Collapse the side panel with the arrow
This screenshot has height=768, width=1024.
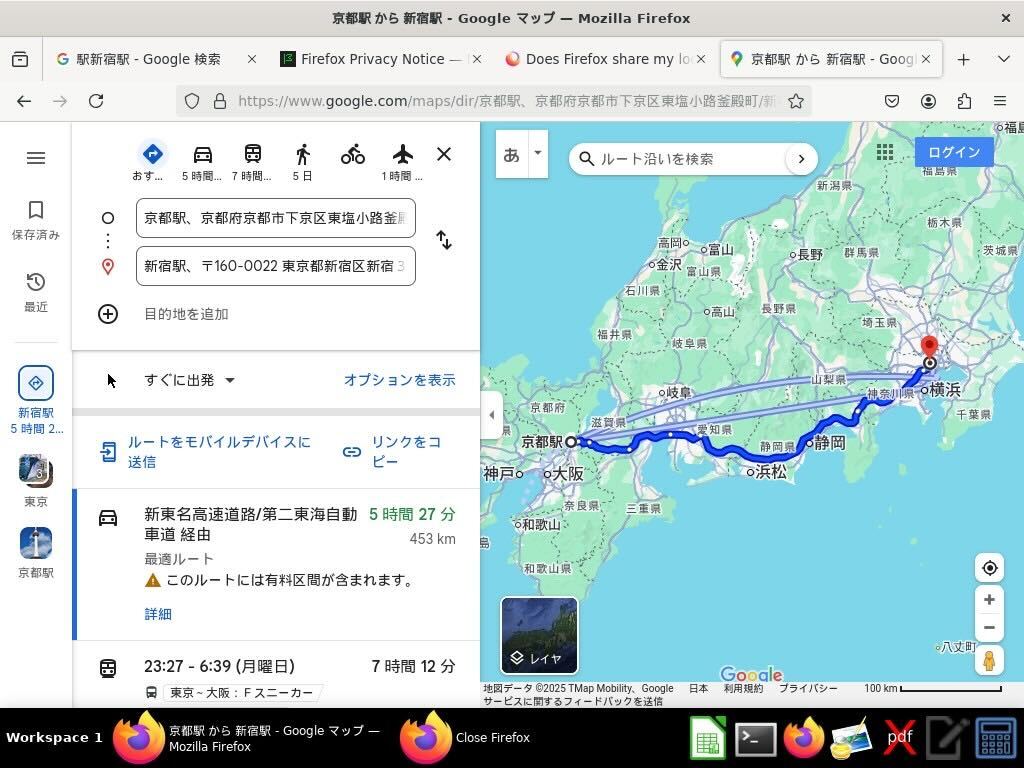[x=491, y=415]
